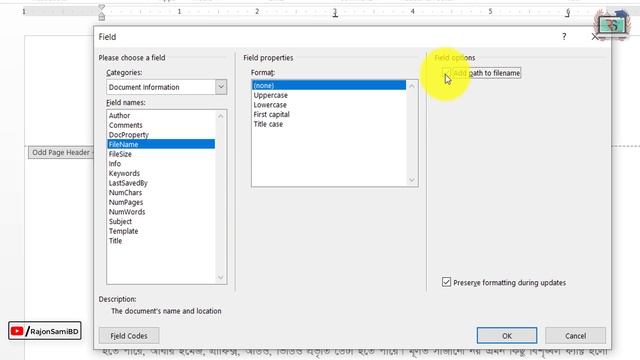
Task: Select Title case format
Action: pos(329,124)
